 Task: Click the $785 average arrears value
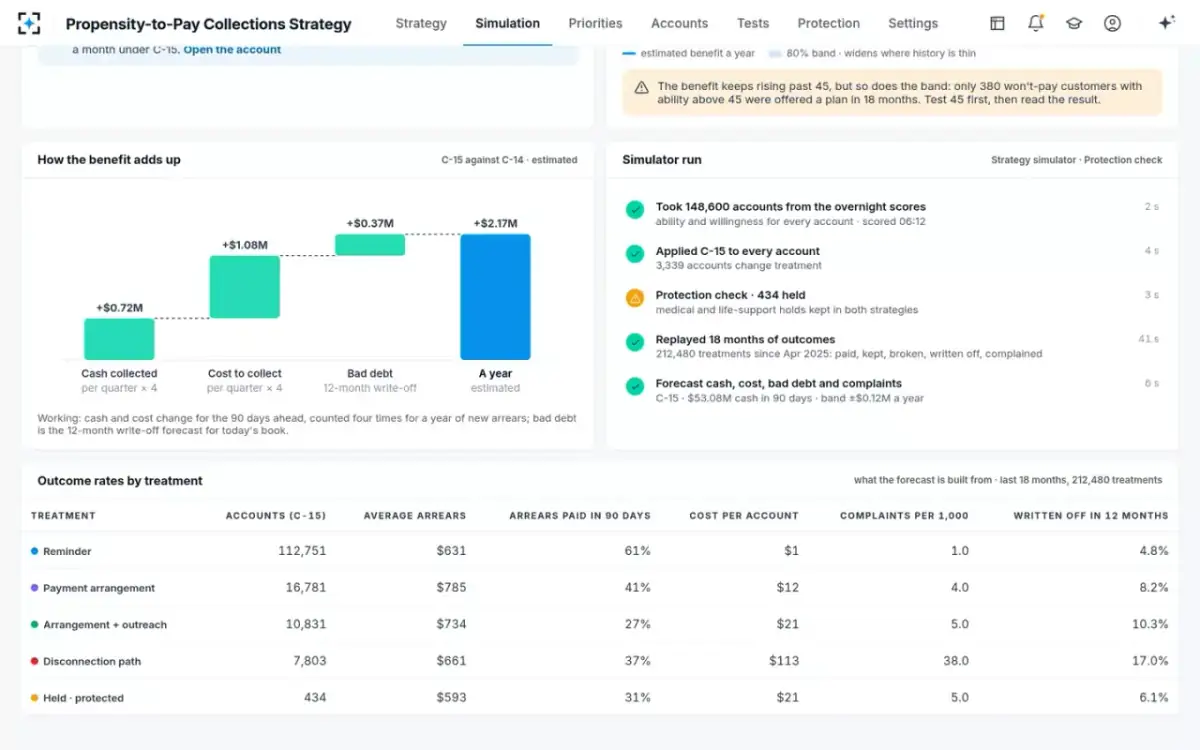[451, 588]
